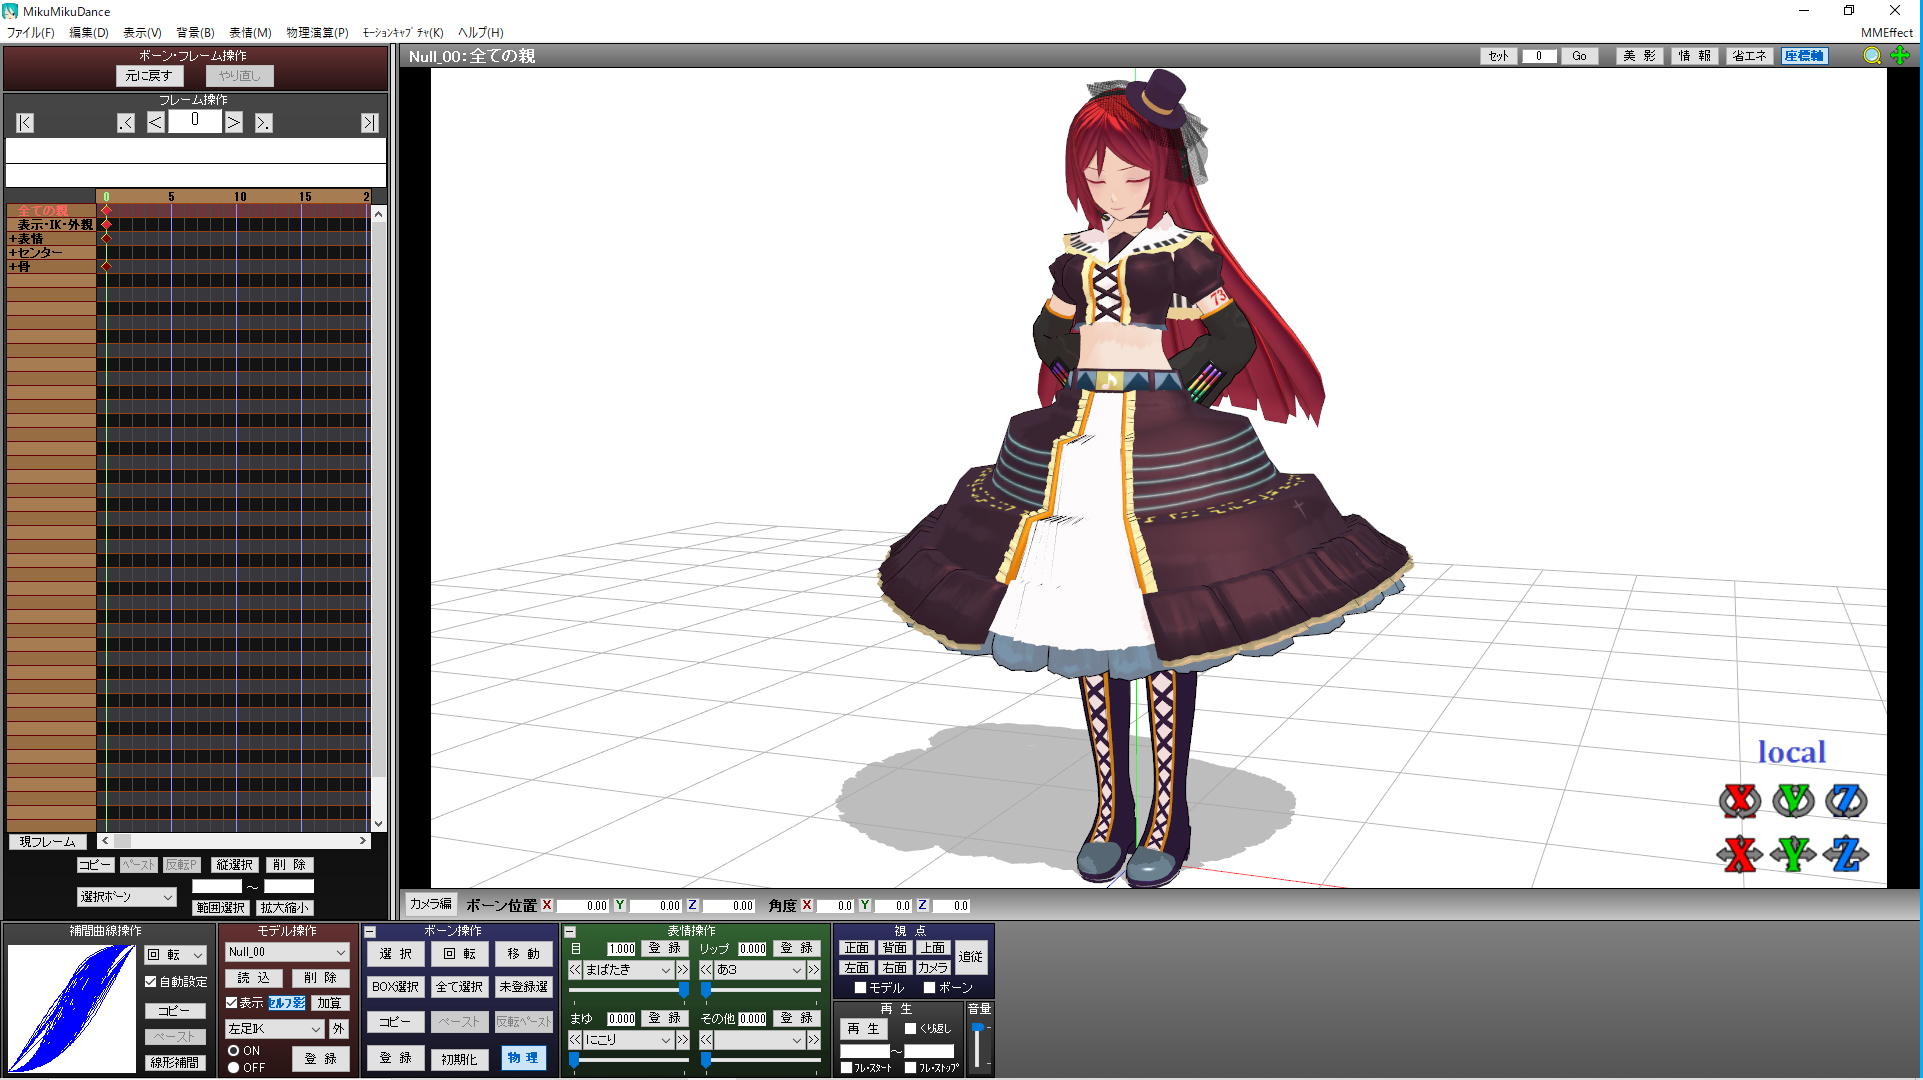Click the current frame number field

[x=195, y=121]
